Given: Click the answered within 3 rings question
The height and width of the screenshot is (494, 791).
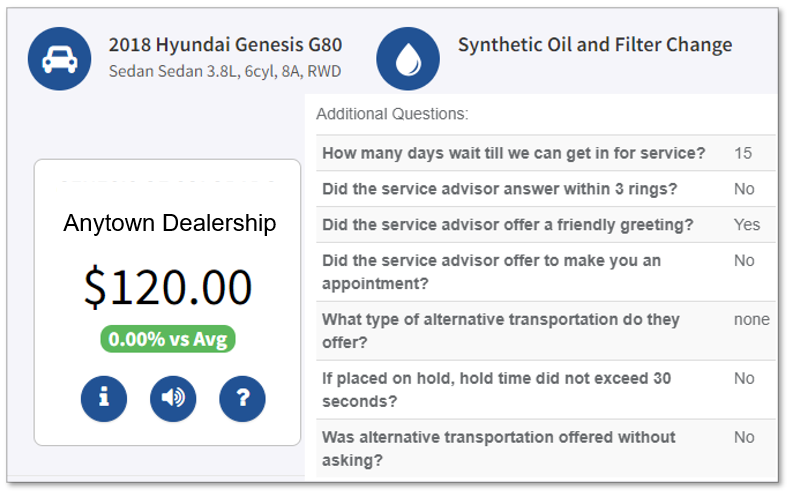Looking at the screenshot, I should [500, 189].
